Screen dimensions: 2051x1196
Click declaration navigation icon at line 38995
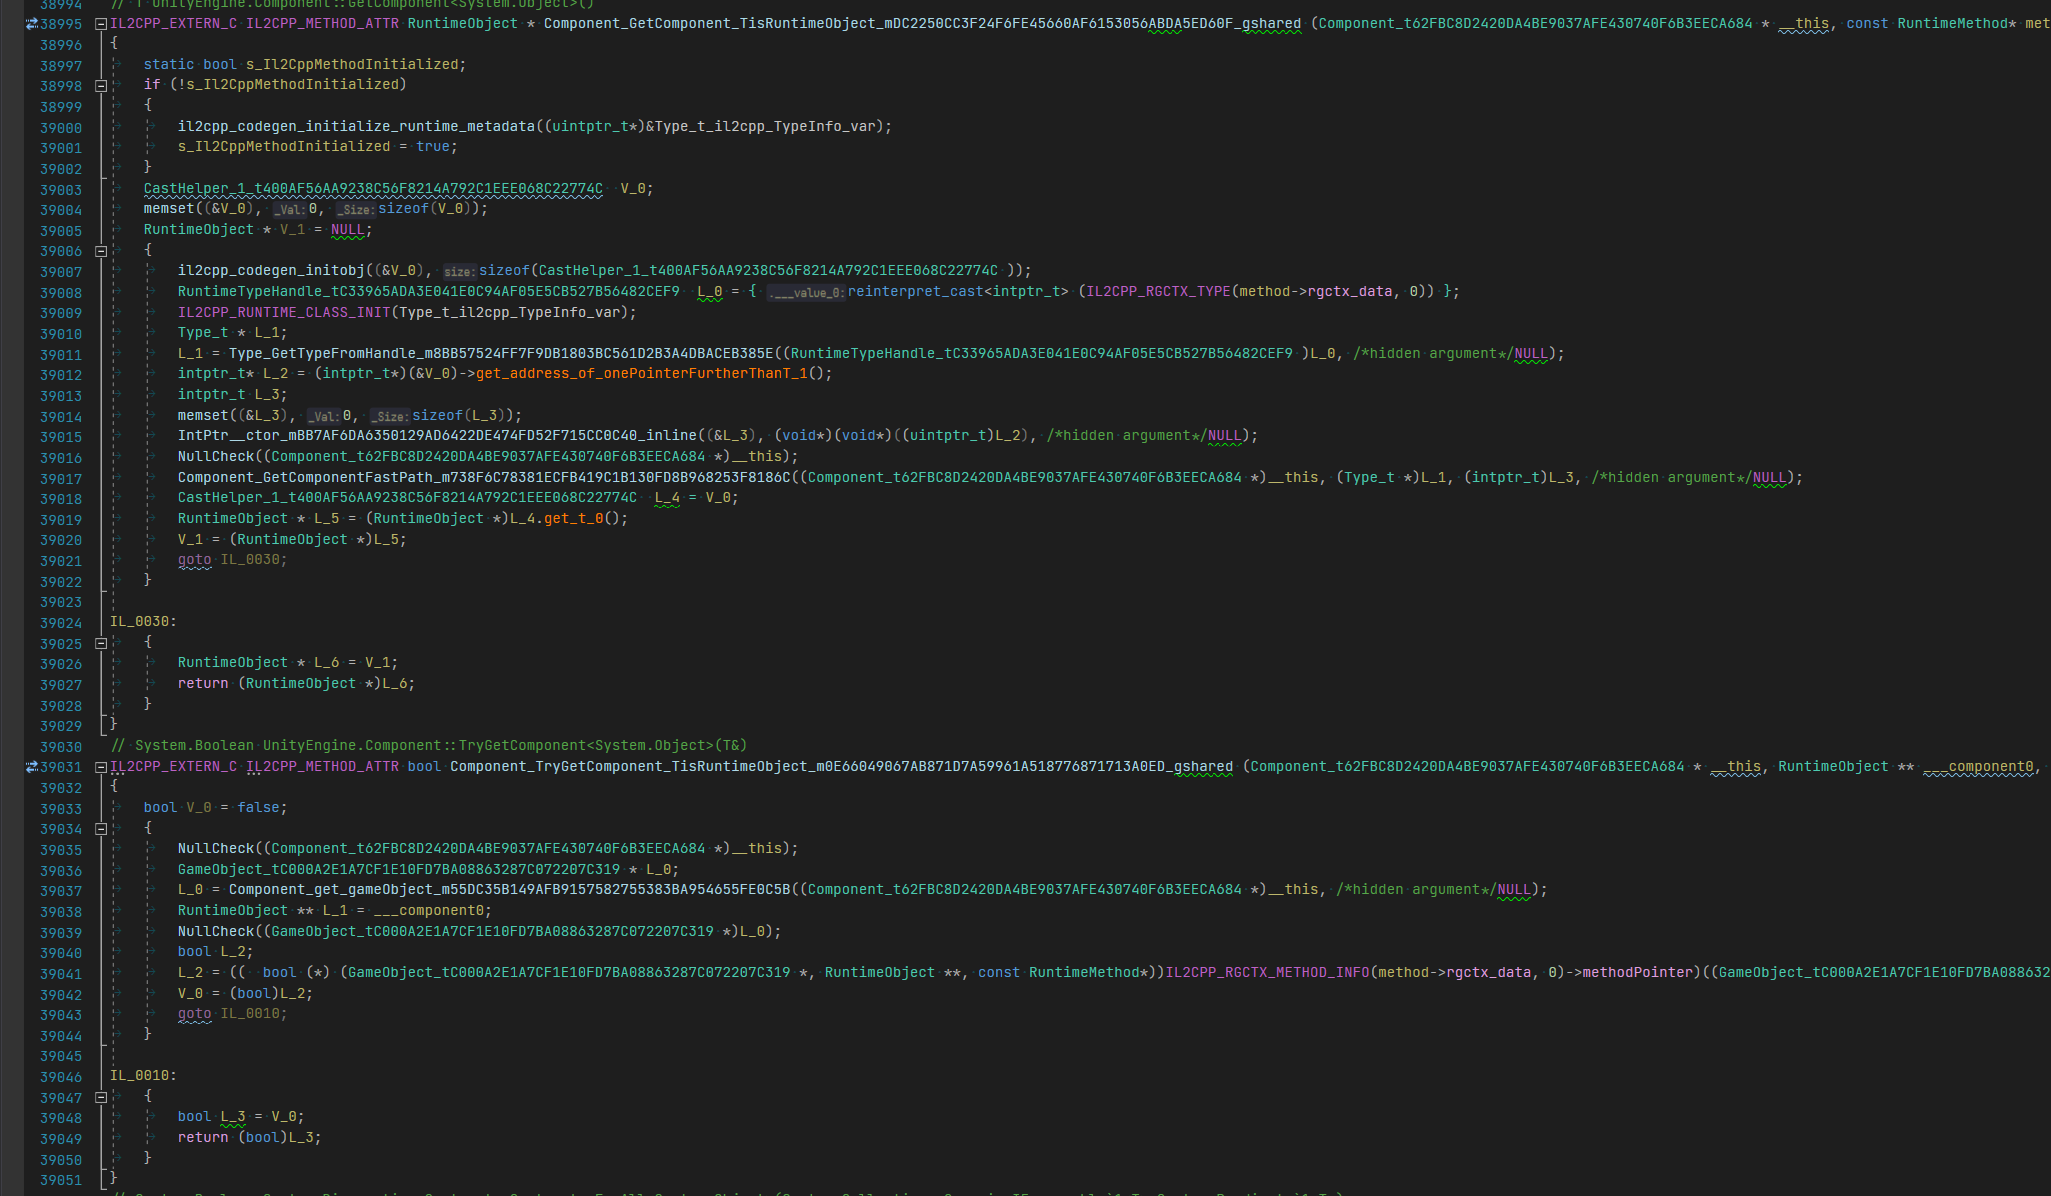[31, 24]
